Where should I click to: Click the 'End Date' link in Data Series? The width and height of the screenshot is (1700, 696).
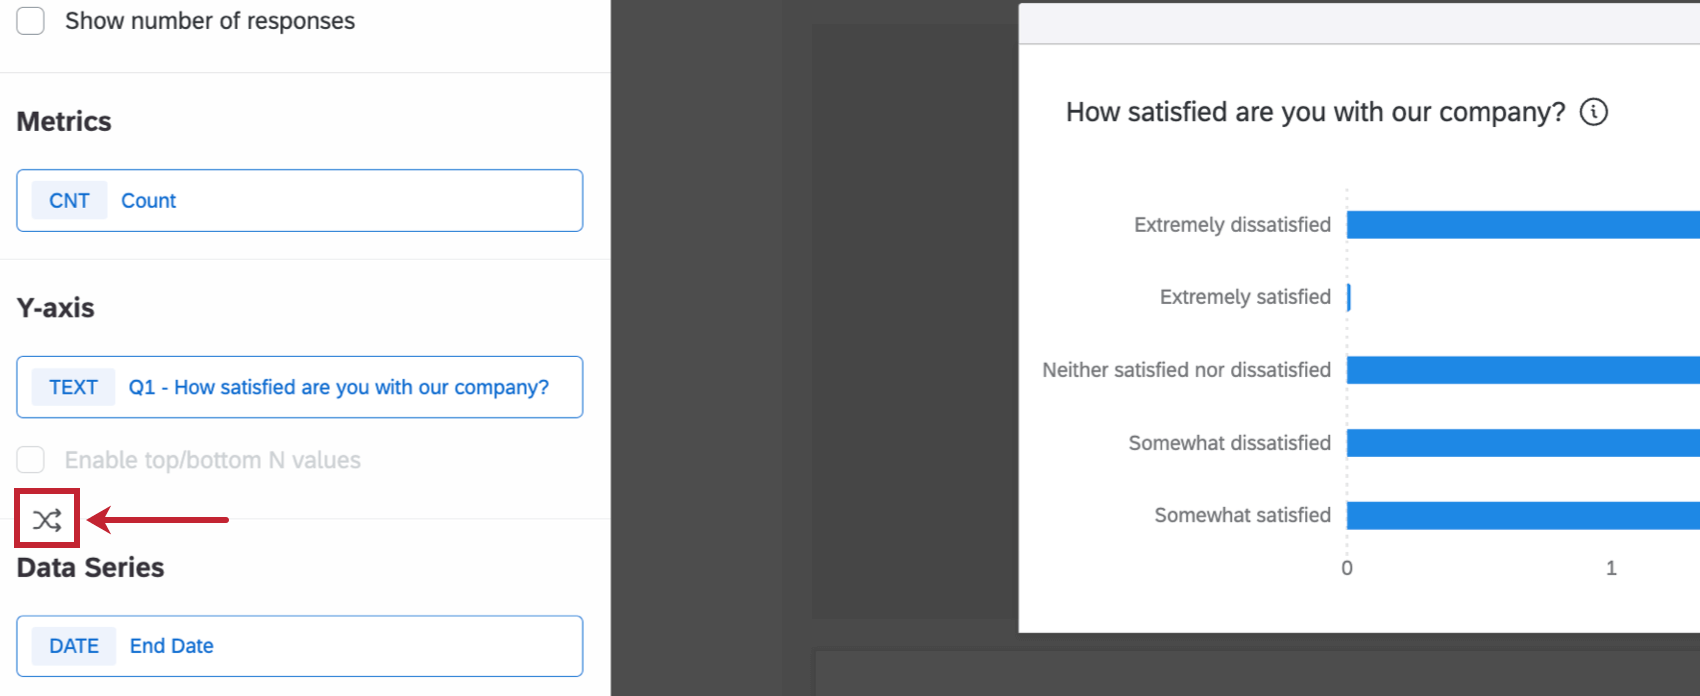coord(170,646)
